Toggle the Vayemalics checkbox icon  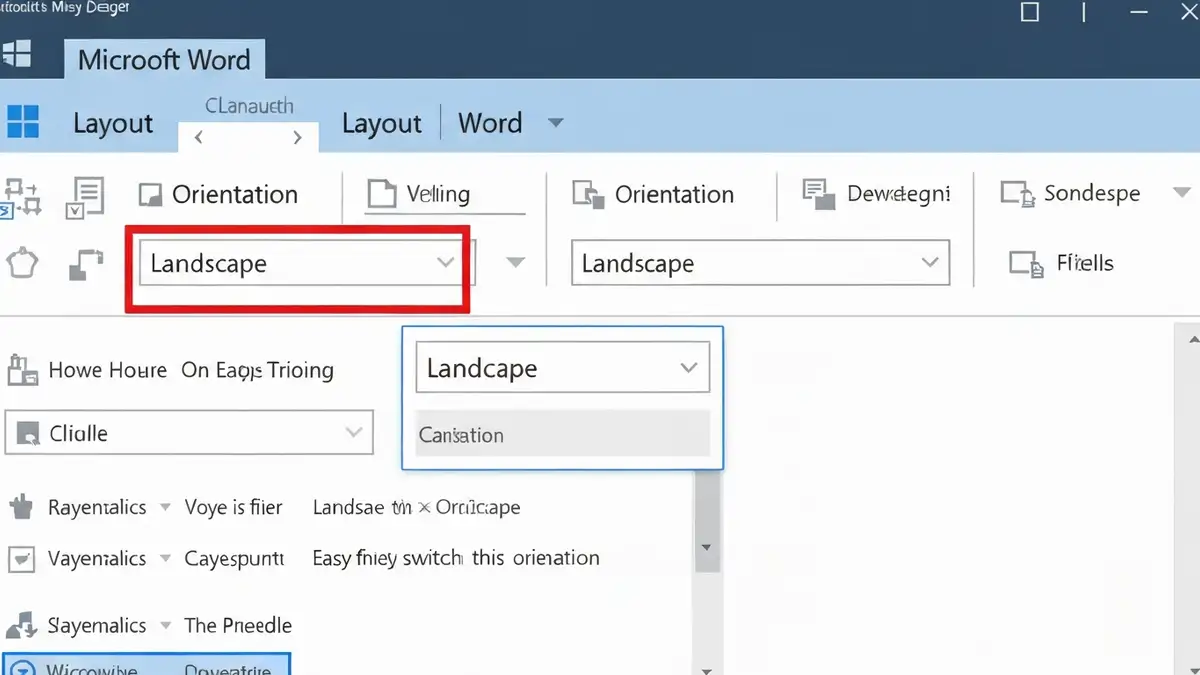pyautogui.click(x=22, y=558)
